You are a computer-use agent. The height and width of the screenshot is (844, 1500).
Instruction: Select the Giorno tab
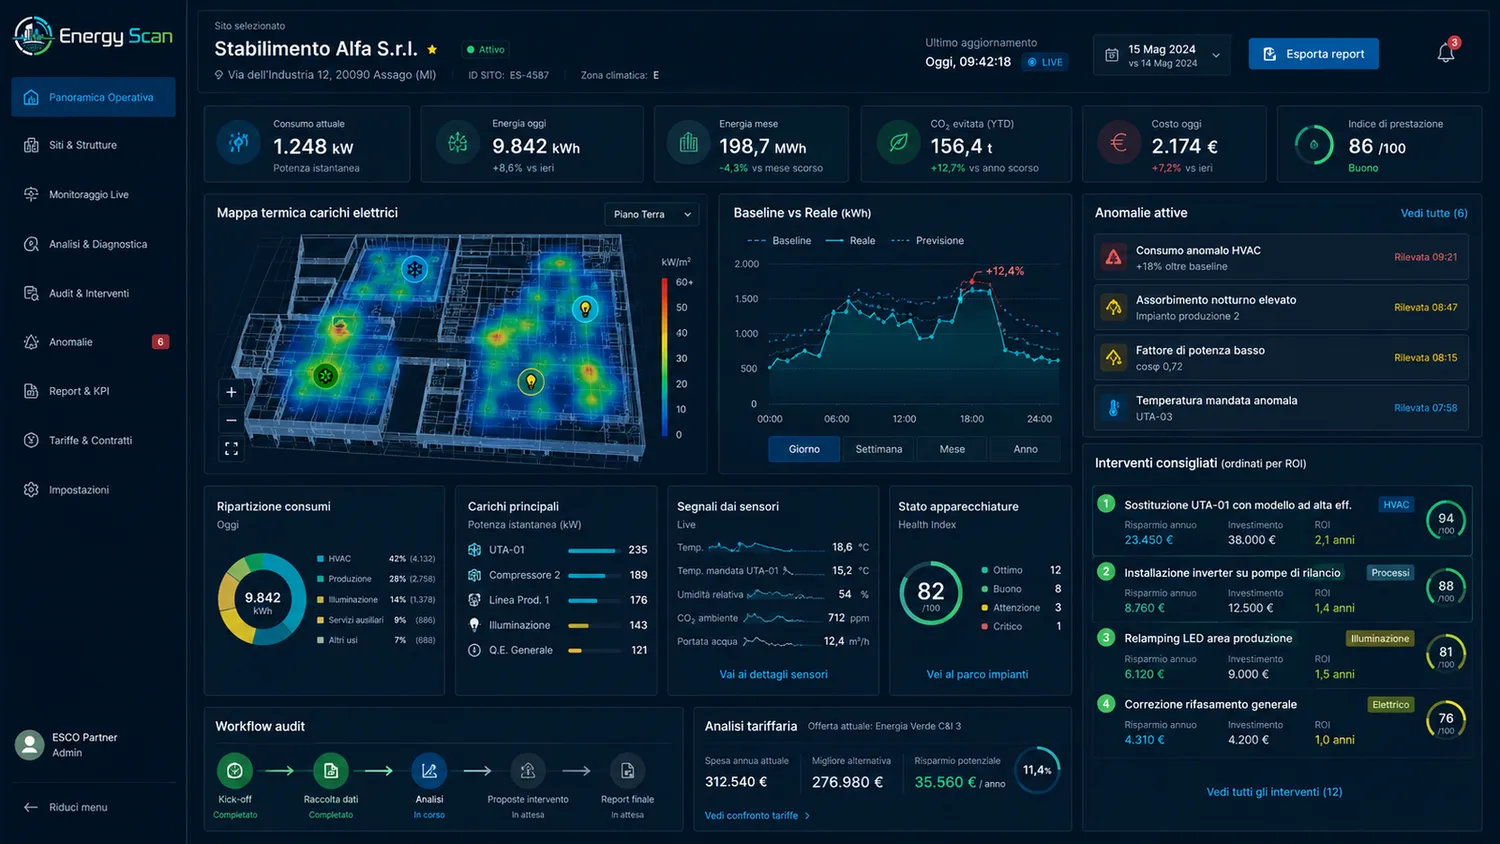pos(804,449)
